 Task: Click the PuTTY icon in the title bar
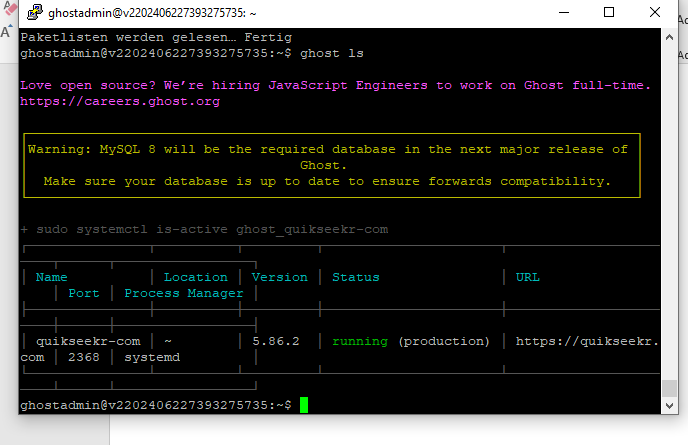[35, 12]
